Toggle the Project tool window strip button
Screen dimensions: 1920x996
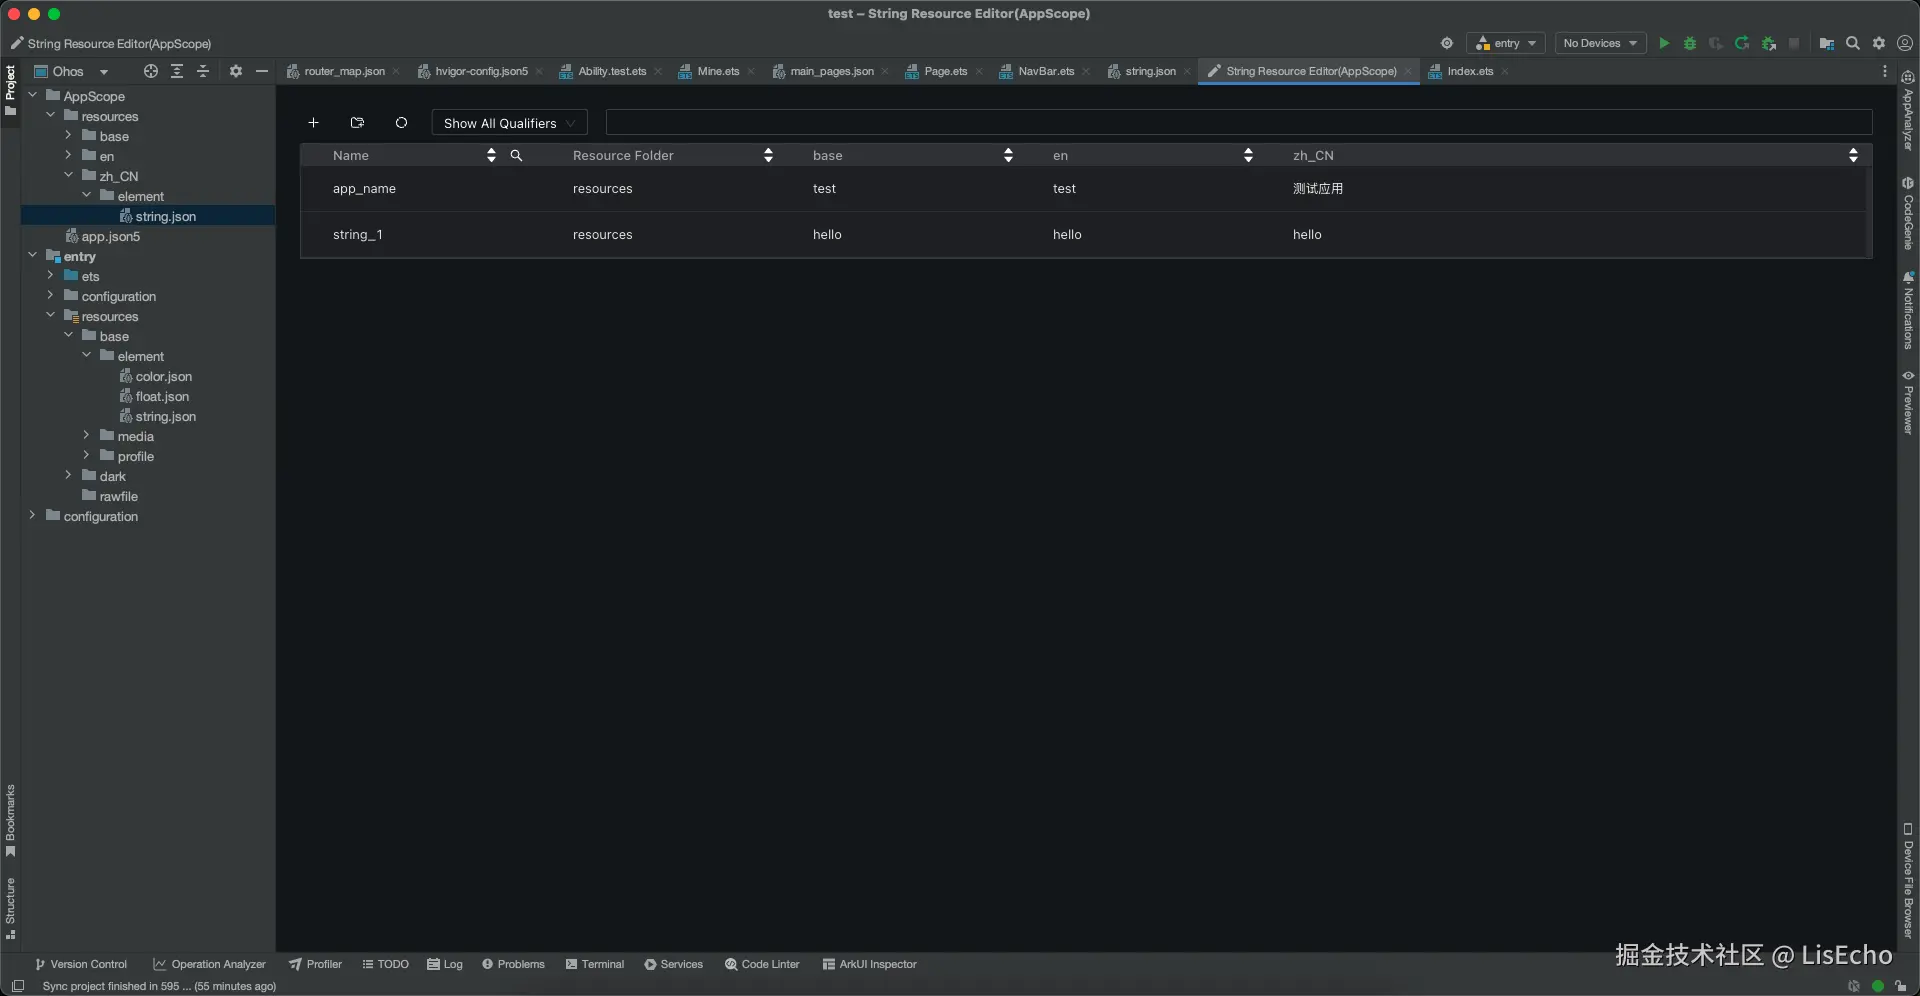click(x=10, y=90)
